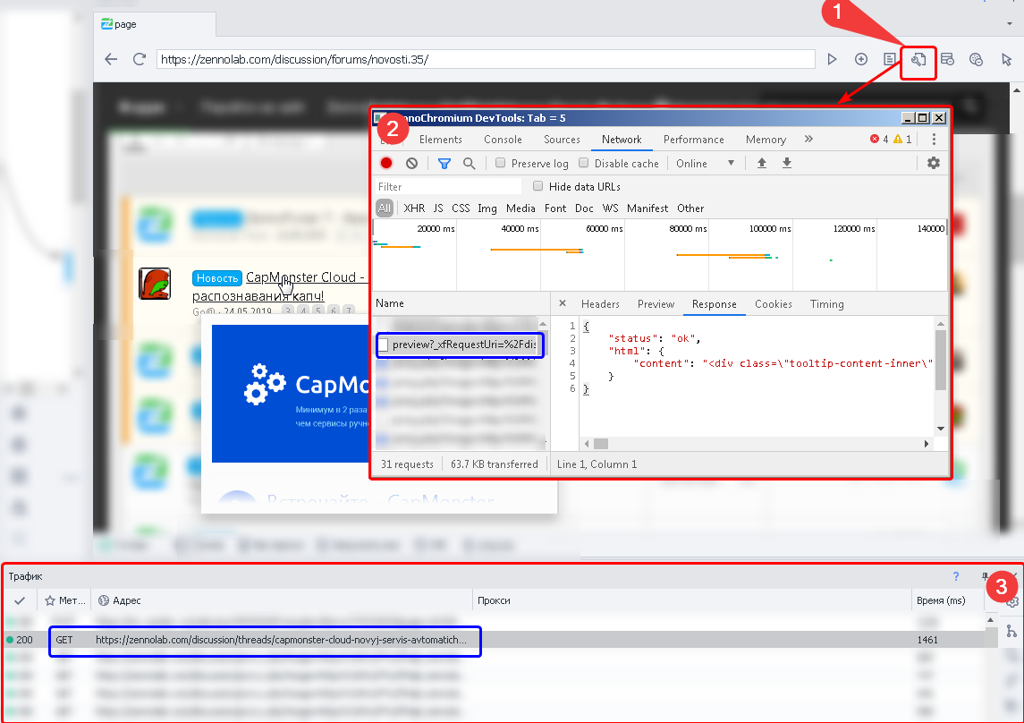Click the Filter text input field
The height and width of the screenshot is (723, 1024).
tap(448, 187)
